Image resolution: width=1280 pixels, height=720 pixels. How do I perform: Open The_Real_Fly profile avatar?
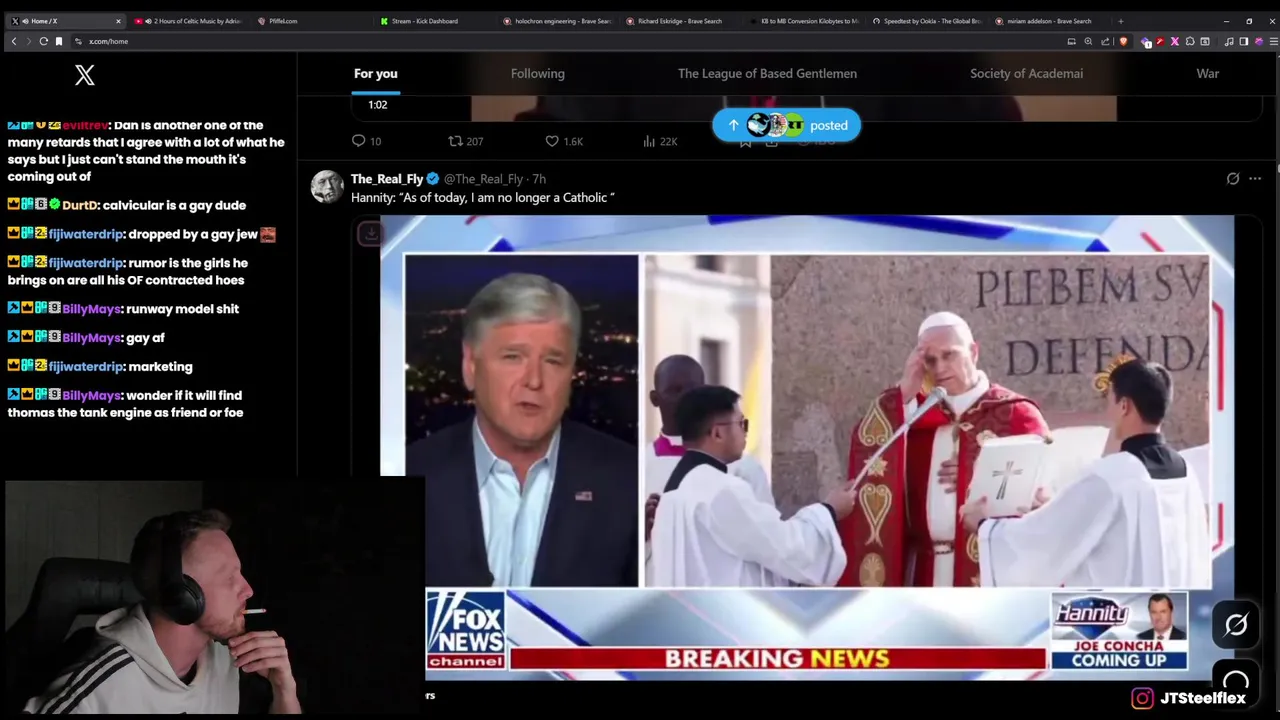pos(327,187)
